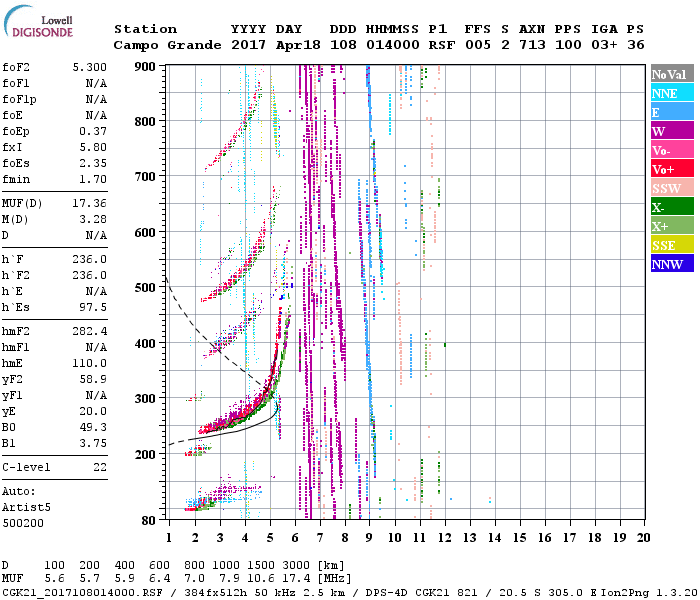The image size is (700, 600).
Task: Click the time value 014000
Action: 393,45
